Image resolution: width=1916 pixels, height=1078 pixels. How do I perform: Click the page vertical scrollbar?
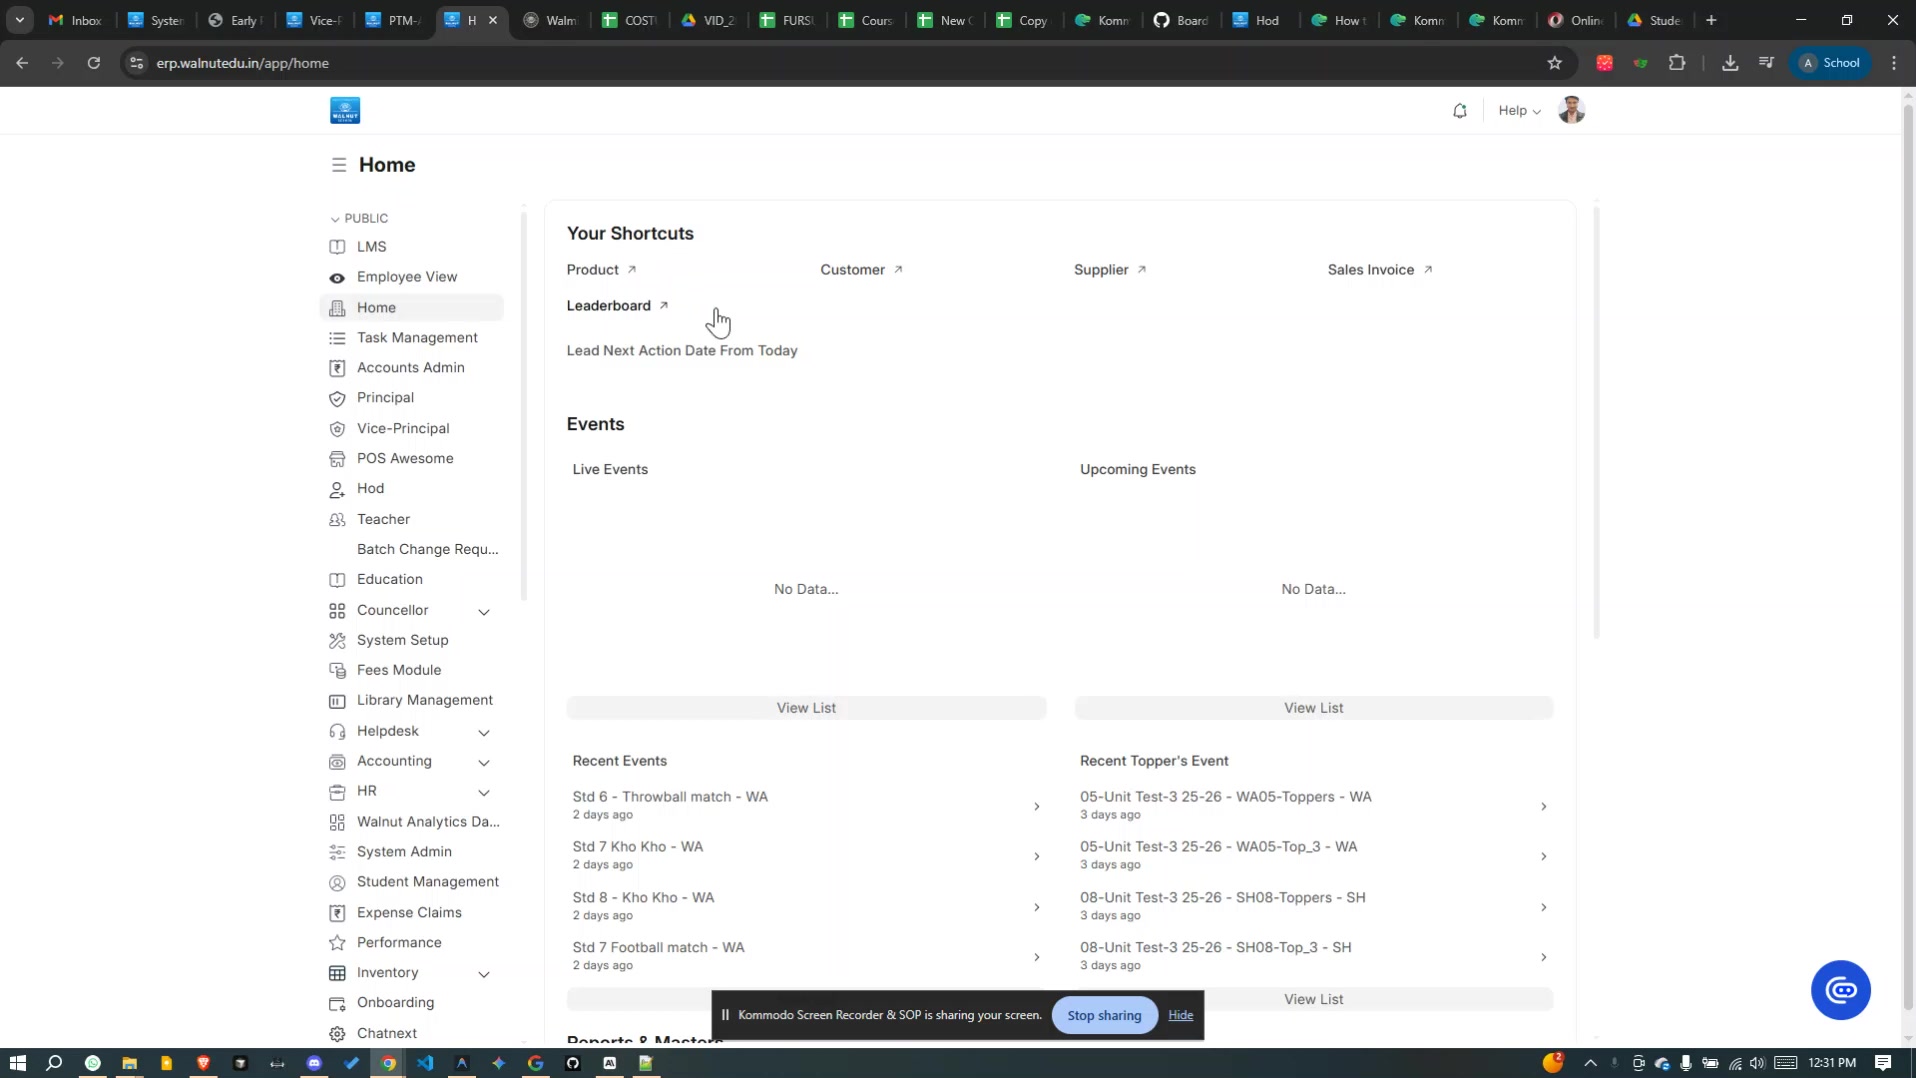click(x=1907, y=500)
